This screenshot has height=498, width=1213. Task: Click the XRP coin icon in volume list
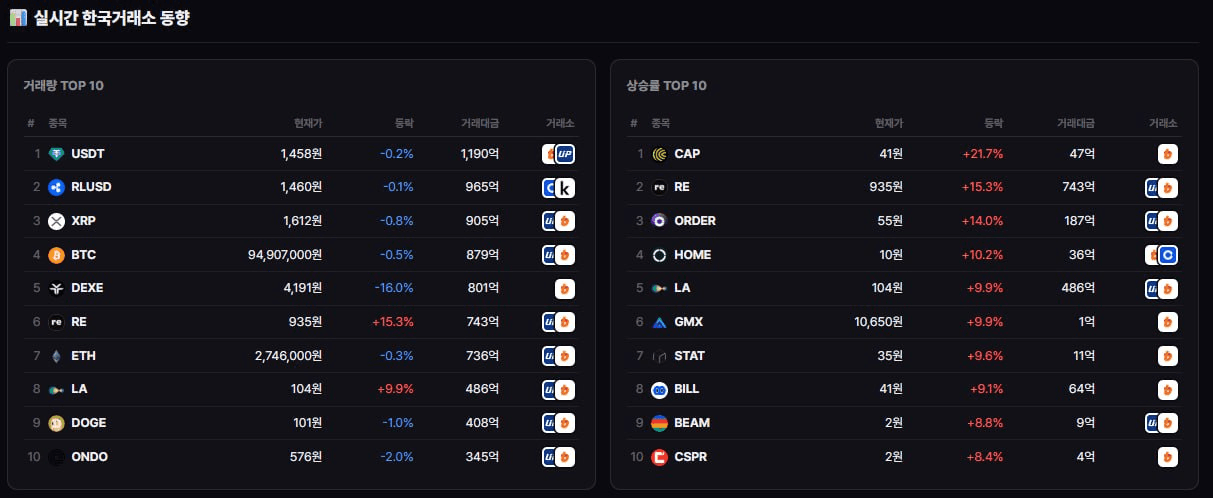[x=56, y=221]
